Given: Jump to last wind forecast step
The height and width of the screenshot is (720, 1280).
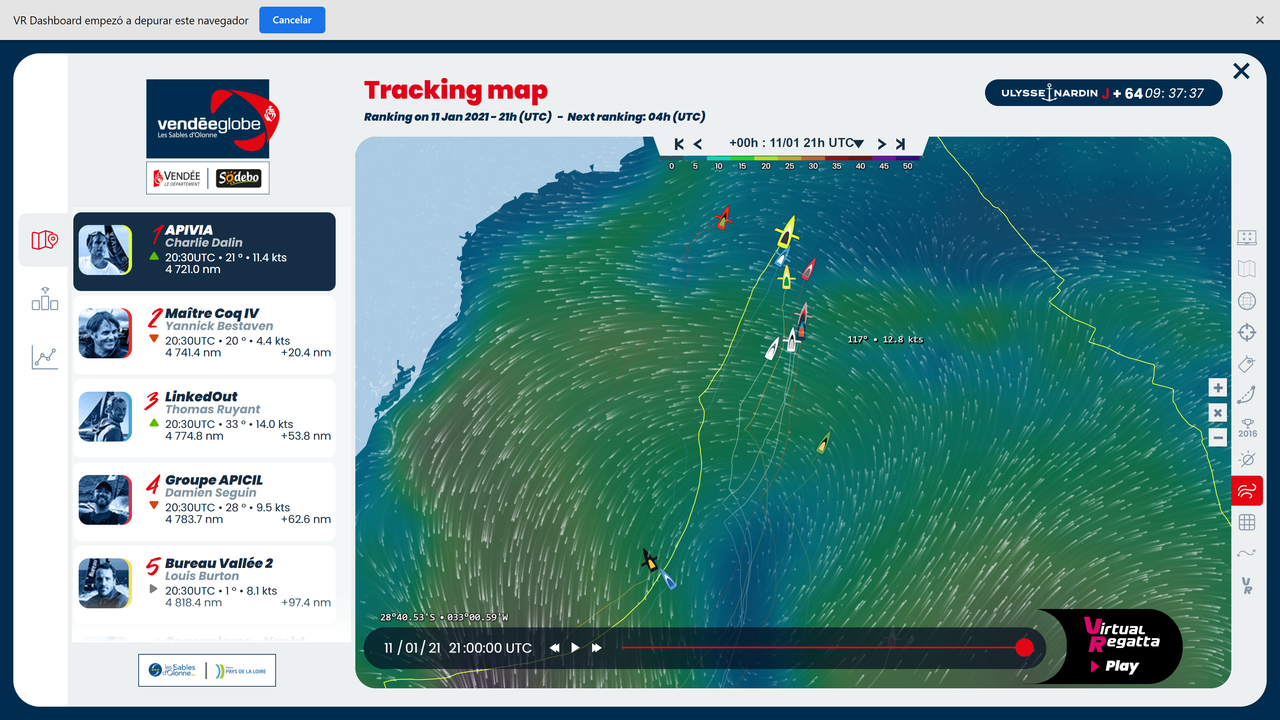Looking at the screenshot, I should pos(900,144).
